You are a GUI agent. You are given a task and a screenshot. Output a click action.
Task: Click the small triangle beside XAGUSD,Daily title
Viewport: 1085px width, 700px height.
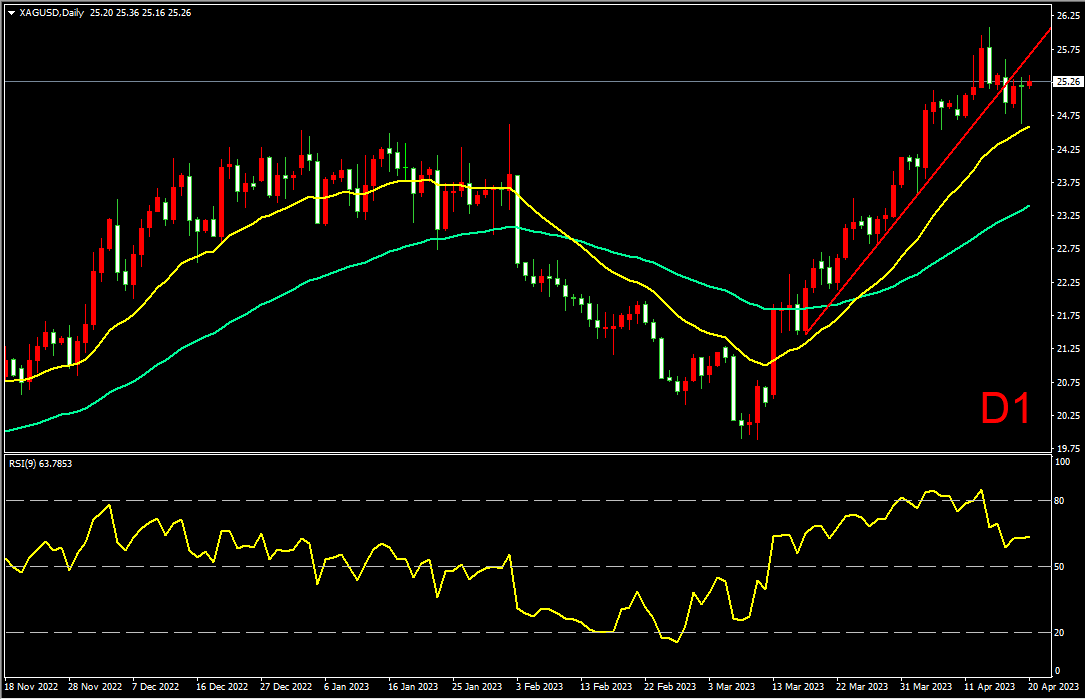coord(12,13)
